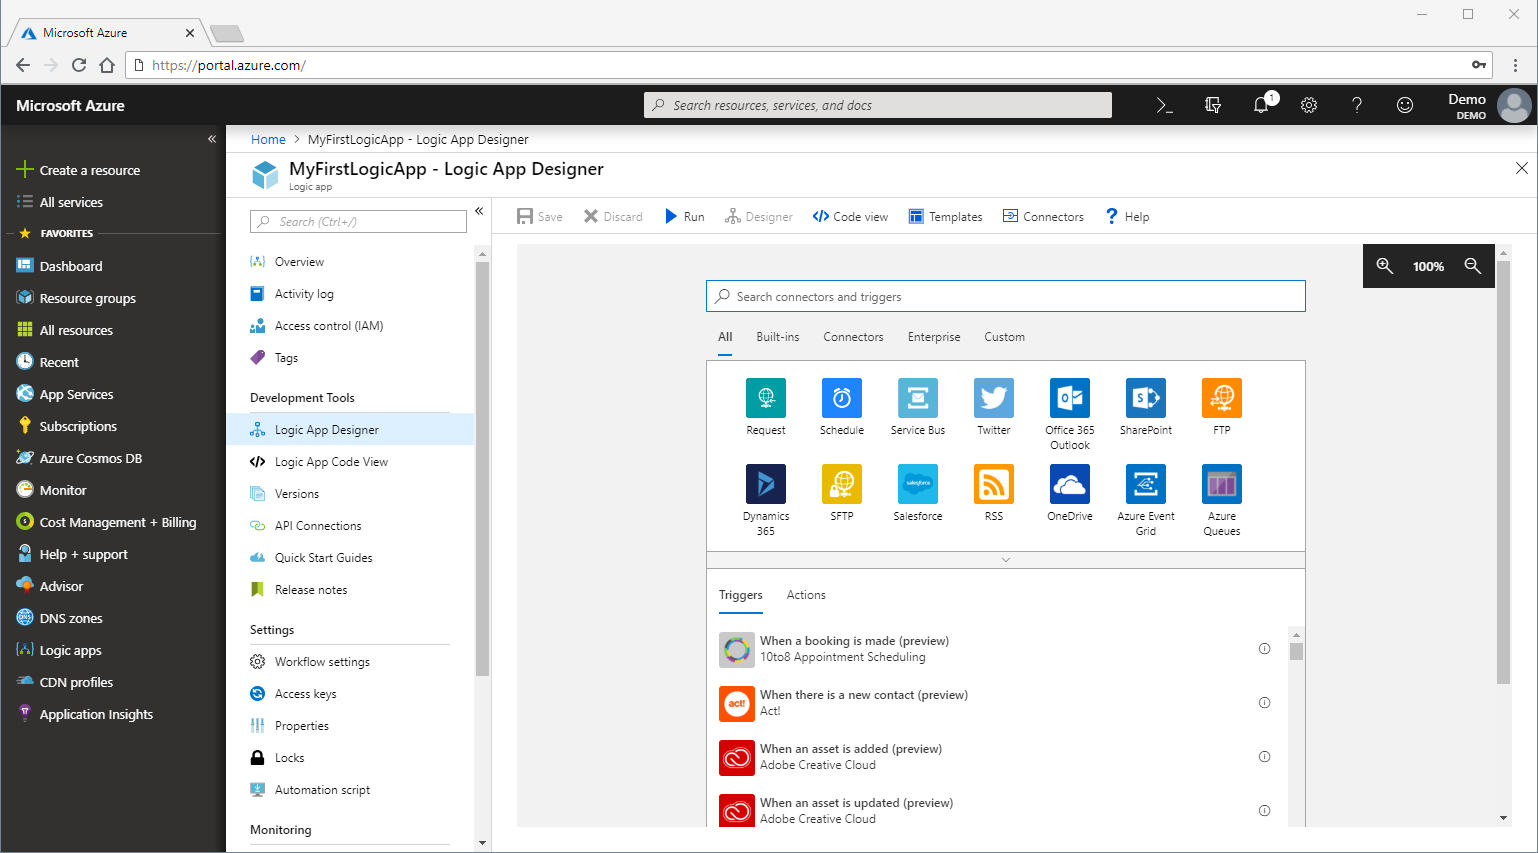Open the Actions tab
The image size is (1538, 853).
pyautogui.click(x=806, y=595)
